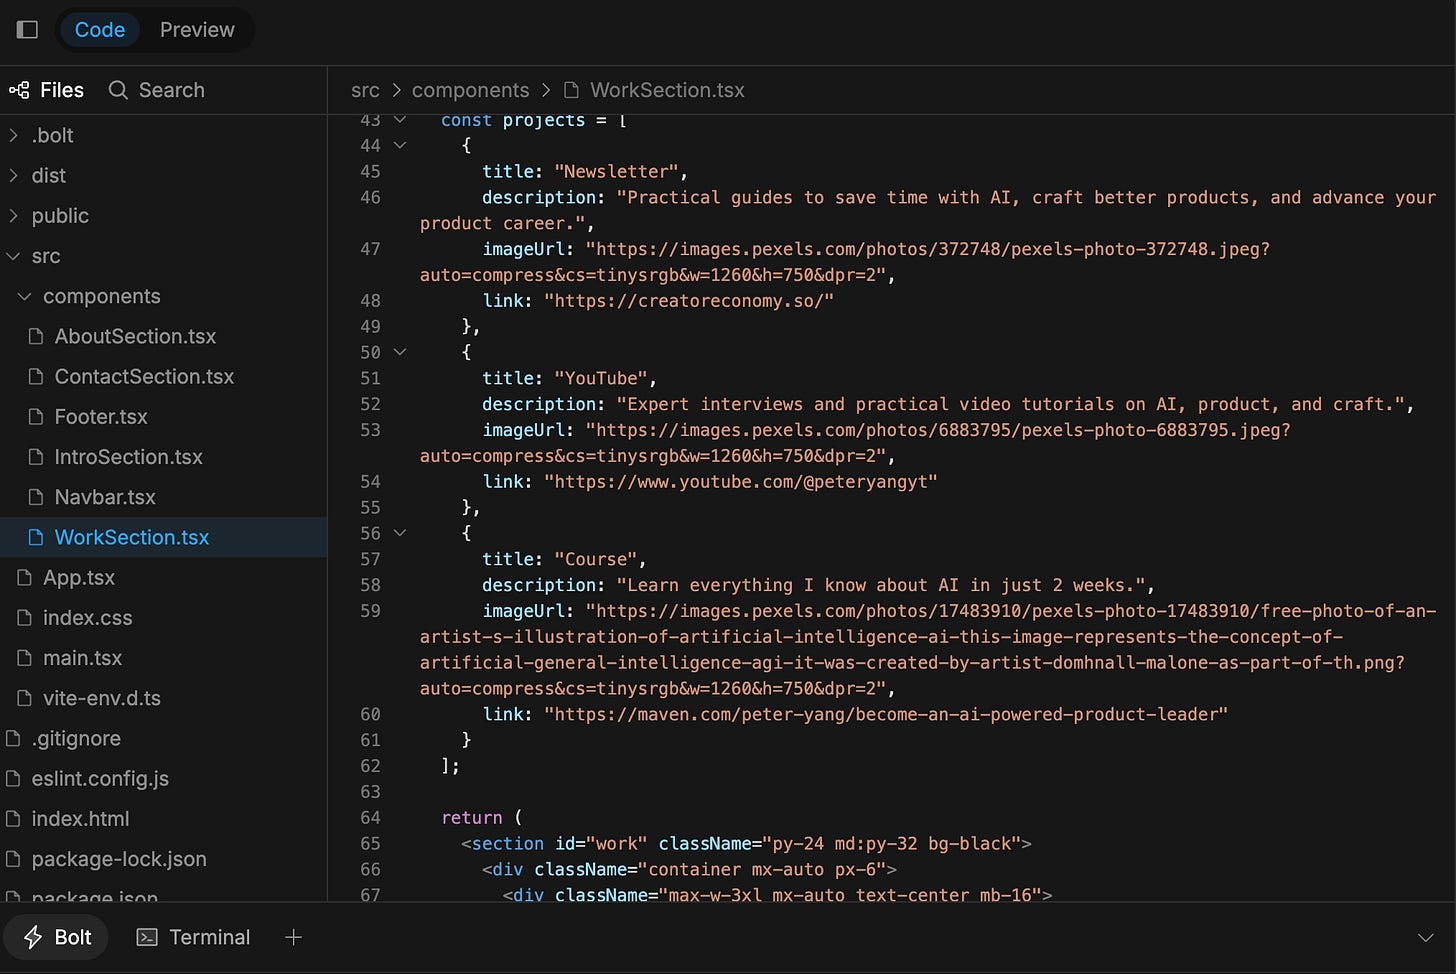Click creatoreconomy.so link string on line 48

(x=689, y=300)
